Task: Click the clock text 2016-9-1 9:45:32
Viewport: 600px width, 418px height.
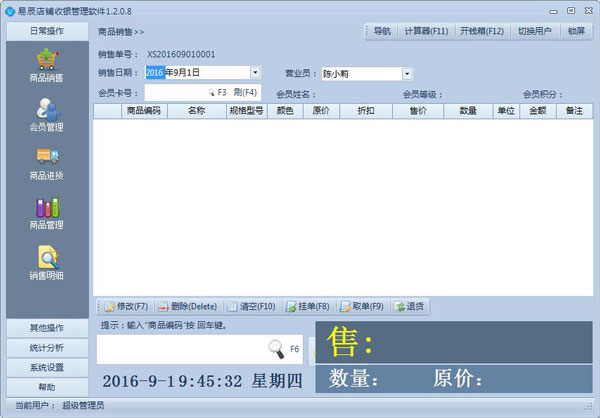Action: (x=172, y=381)
